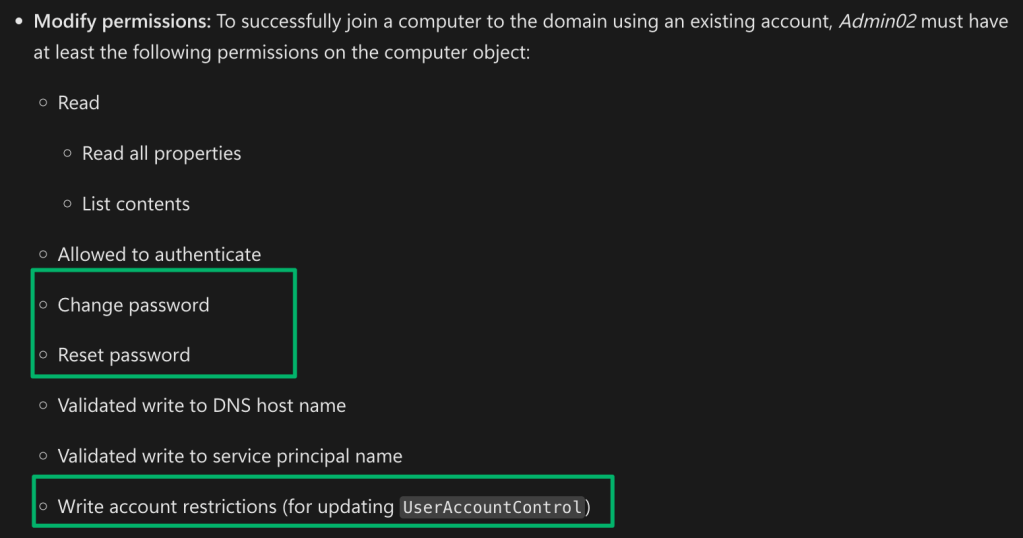The image size is (1023, 538).
Task: Click the bullet before "Change password"
Action: 44,305
